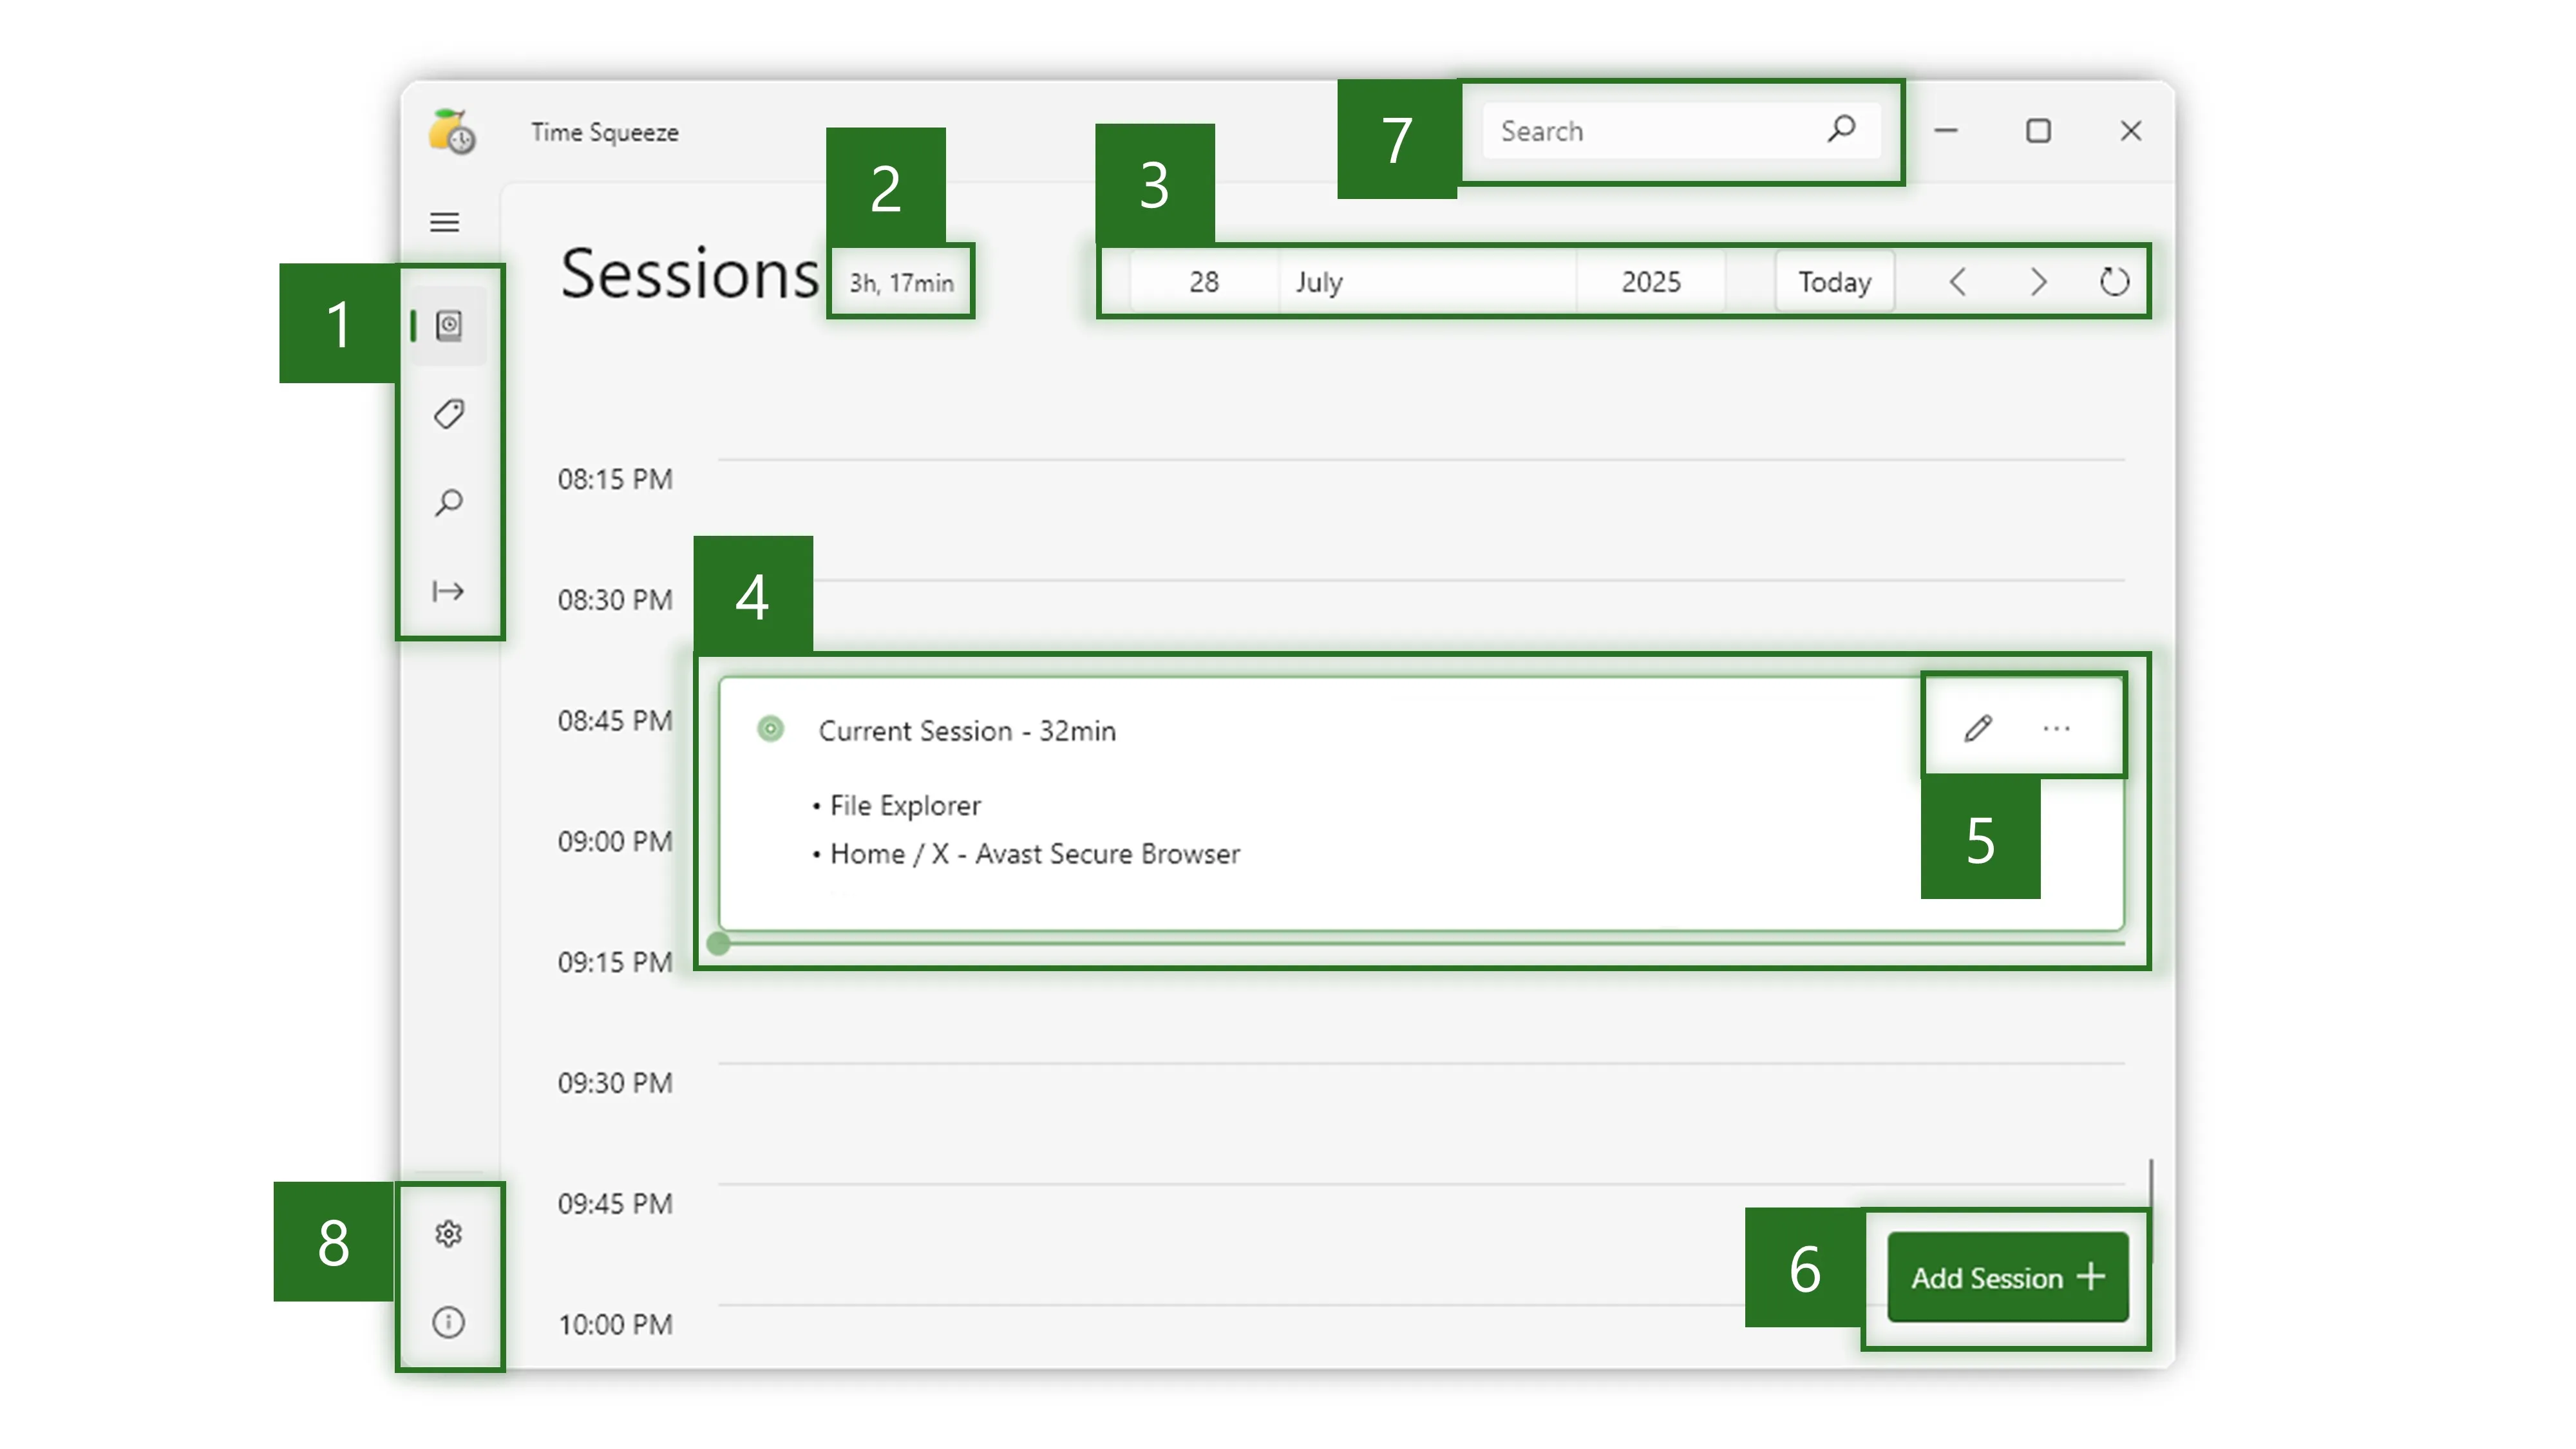This screenshot has height=1449, width=2576.
Task: Refresh the timeline with the reload icon
Action: point(2114,282)
